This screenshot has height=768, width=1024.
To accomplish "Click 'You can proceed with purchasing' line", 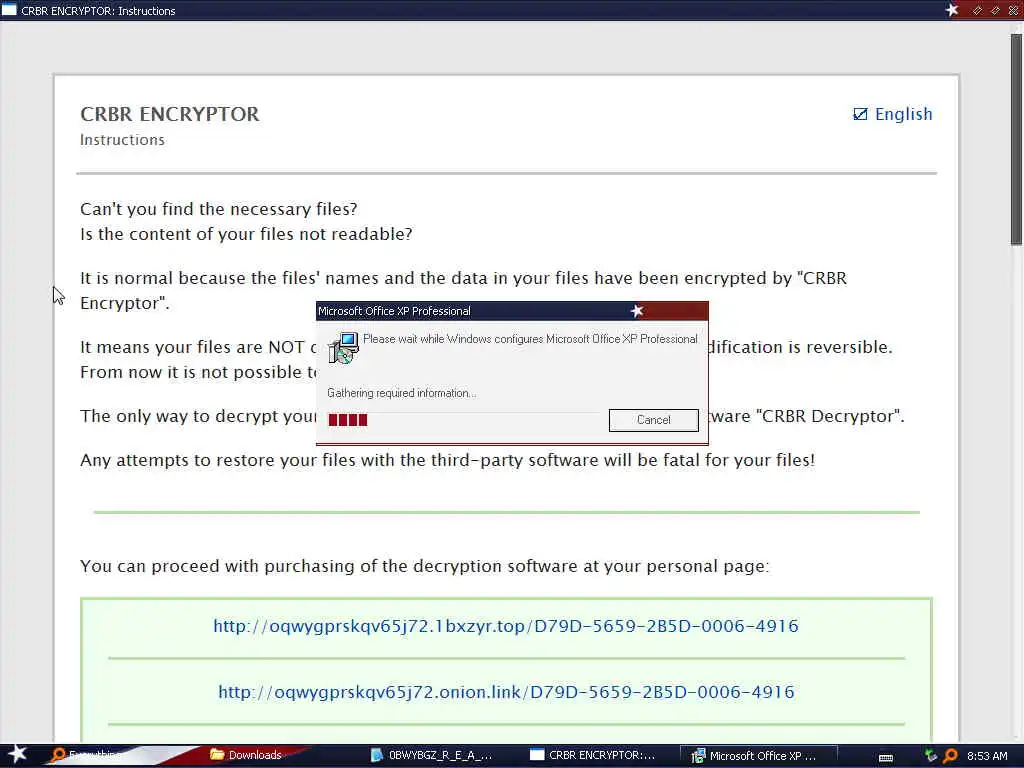I will (424, 566).
